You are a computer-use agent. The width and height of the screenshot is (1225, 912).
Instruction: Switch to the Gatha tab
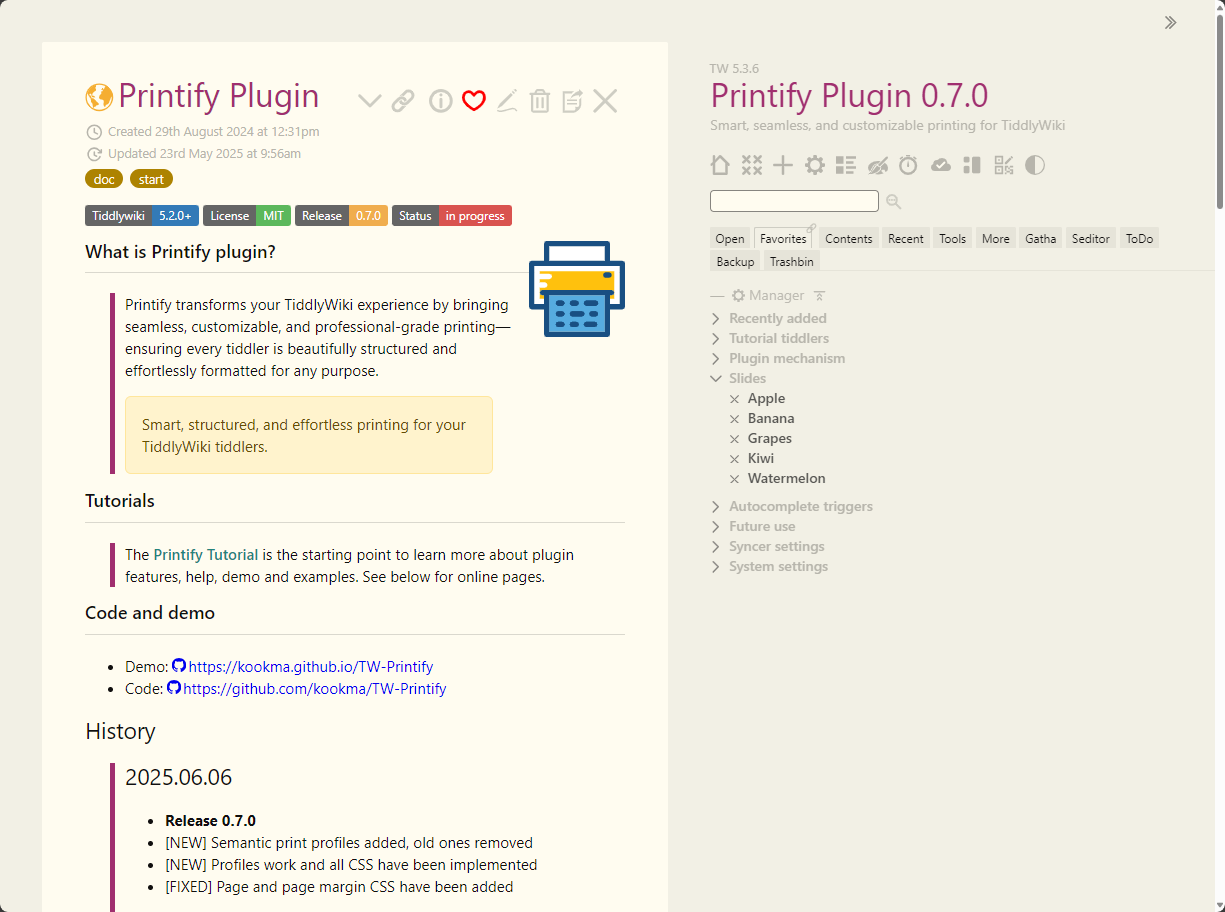(x=1041, y=238)
